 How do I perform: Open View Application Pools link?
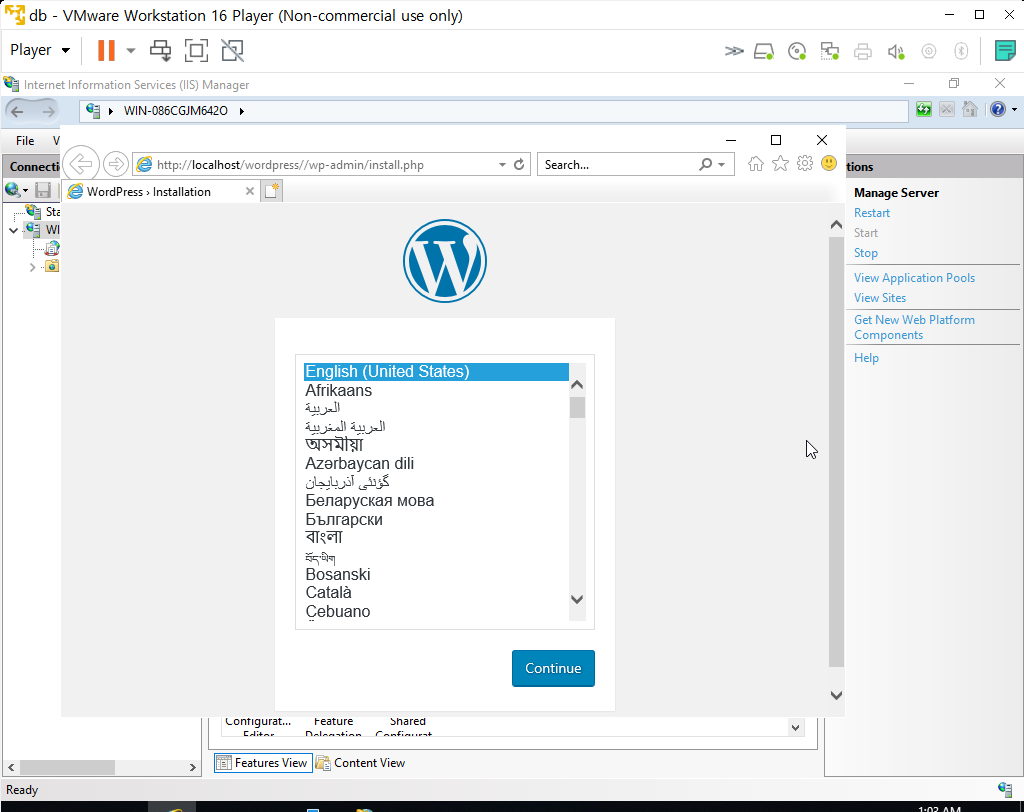(914, 278)
